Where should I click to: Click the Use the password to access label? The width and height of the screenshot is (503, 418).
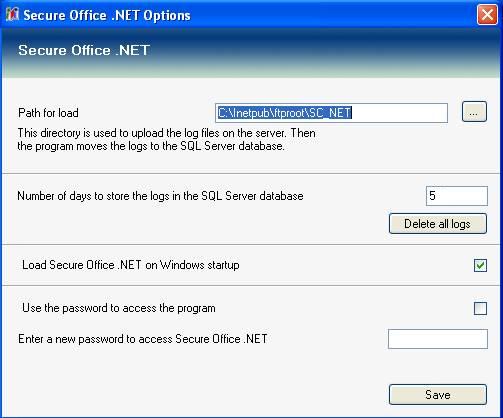(119, 308)
